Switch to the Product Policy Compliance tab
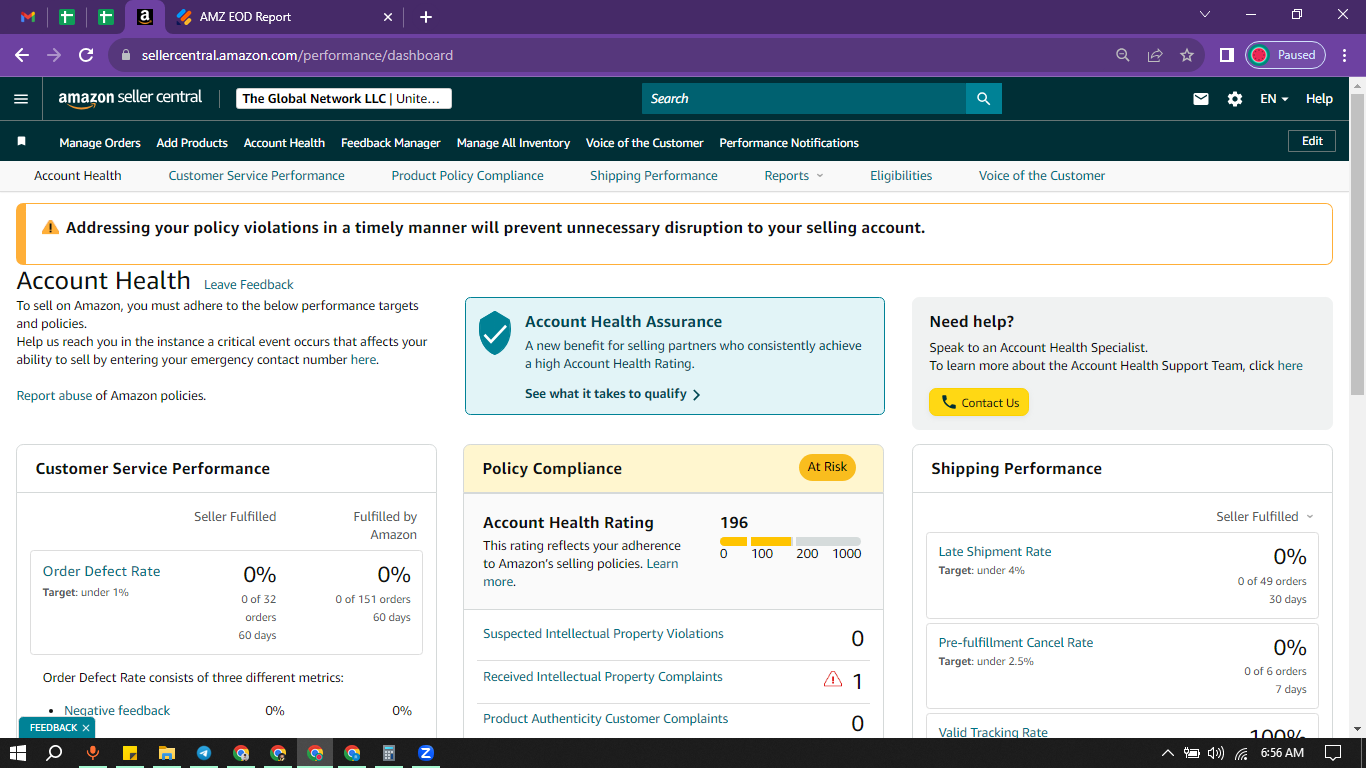 pos(468,176)
